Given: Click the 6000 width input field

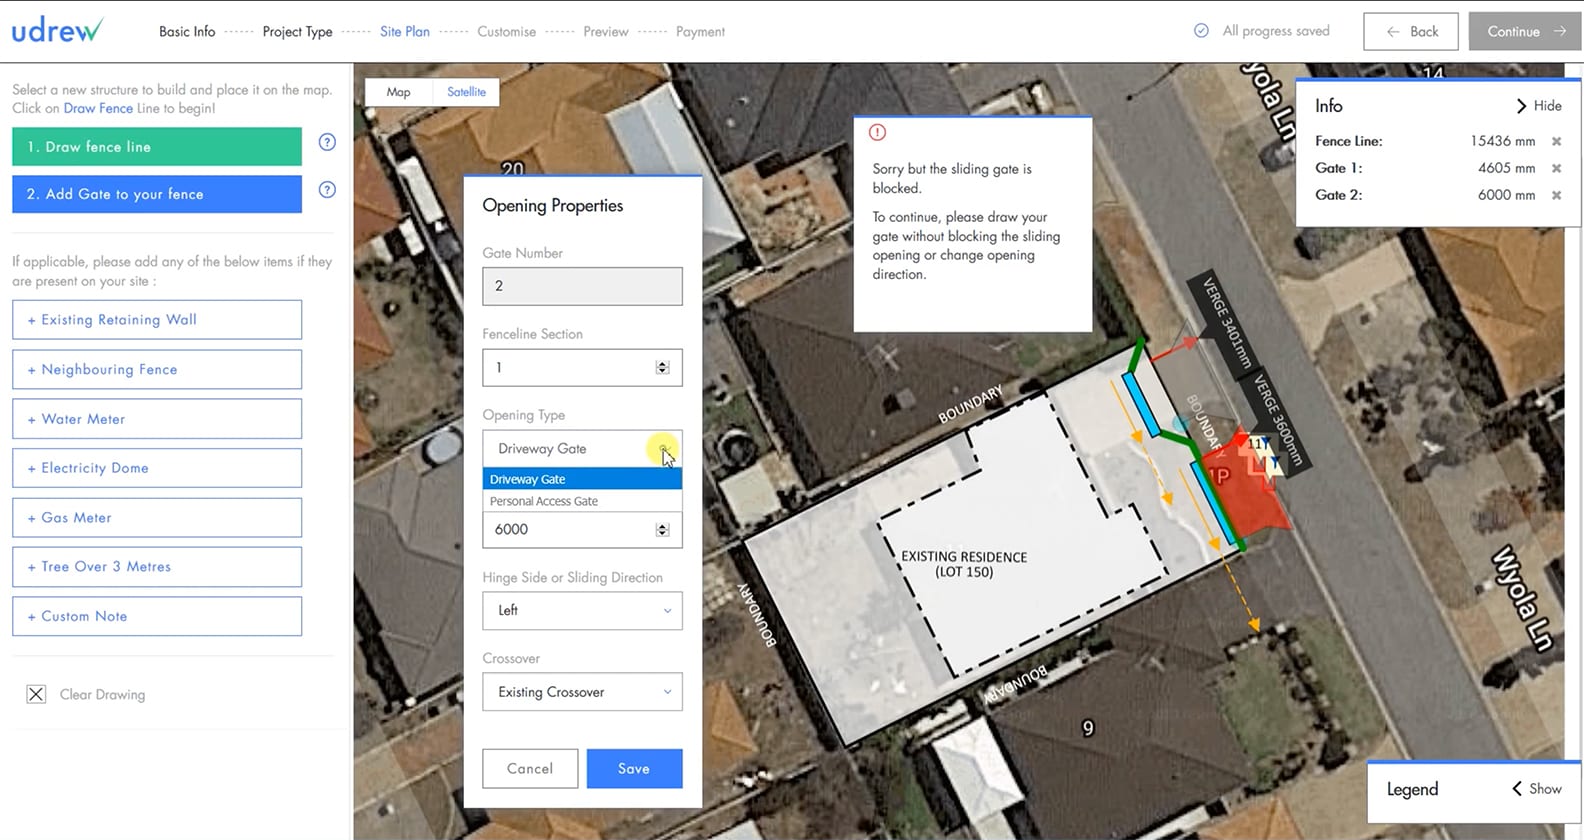Looking at the screenshot, I should (582, 530).
